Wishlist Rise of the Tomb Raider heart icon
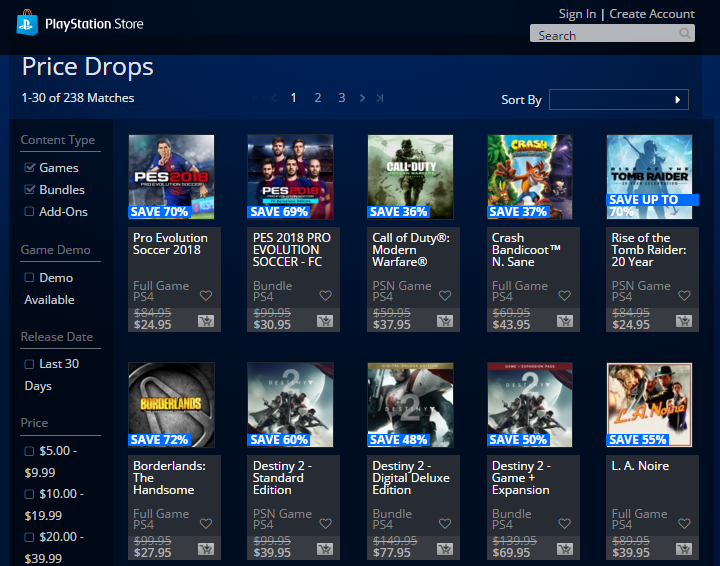Screen dimensions: 720x566 tap(684, 296)
